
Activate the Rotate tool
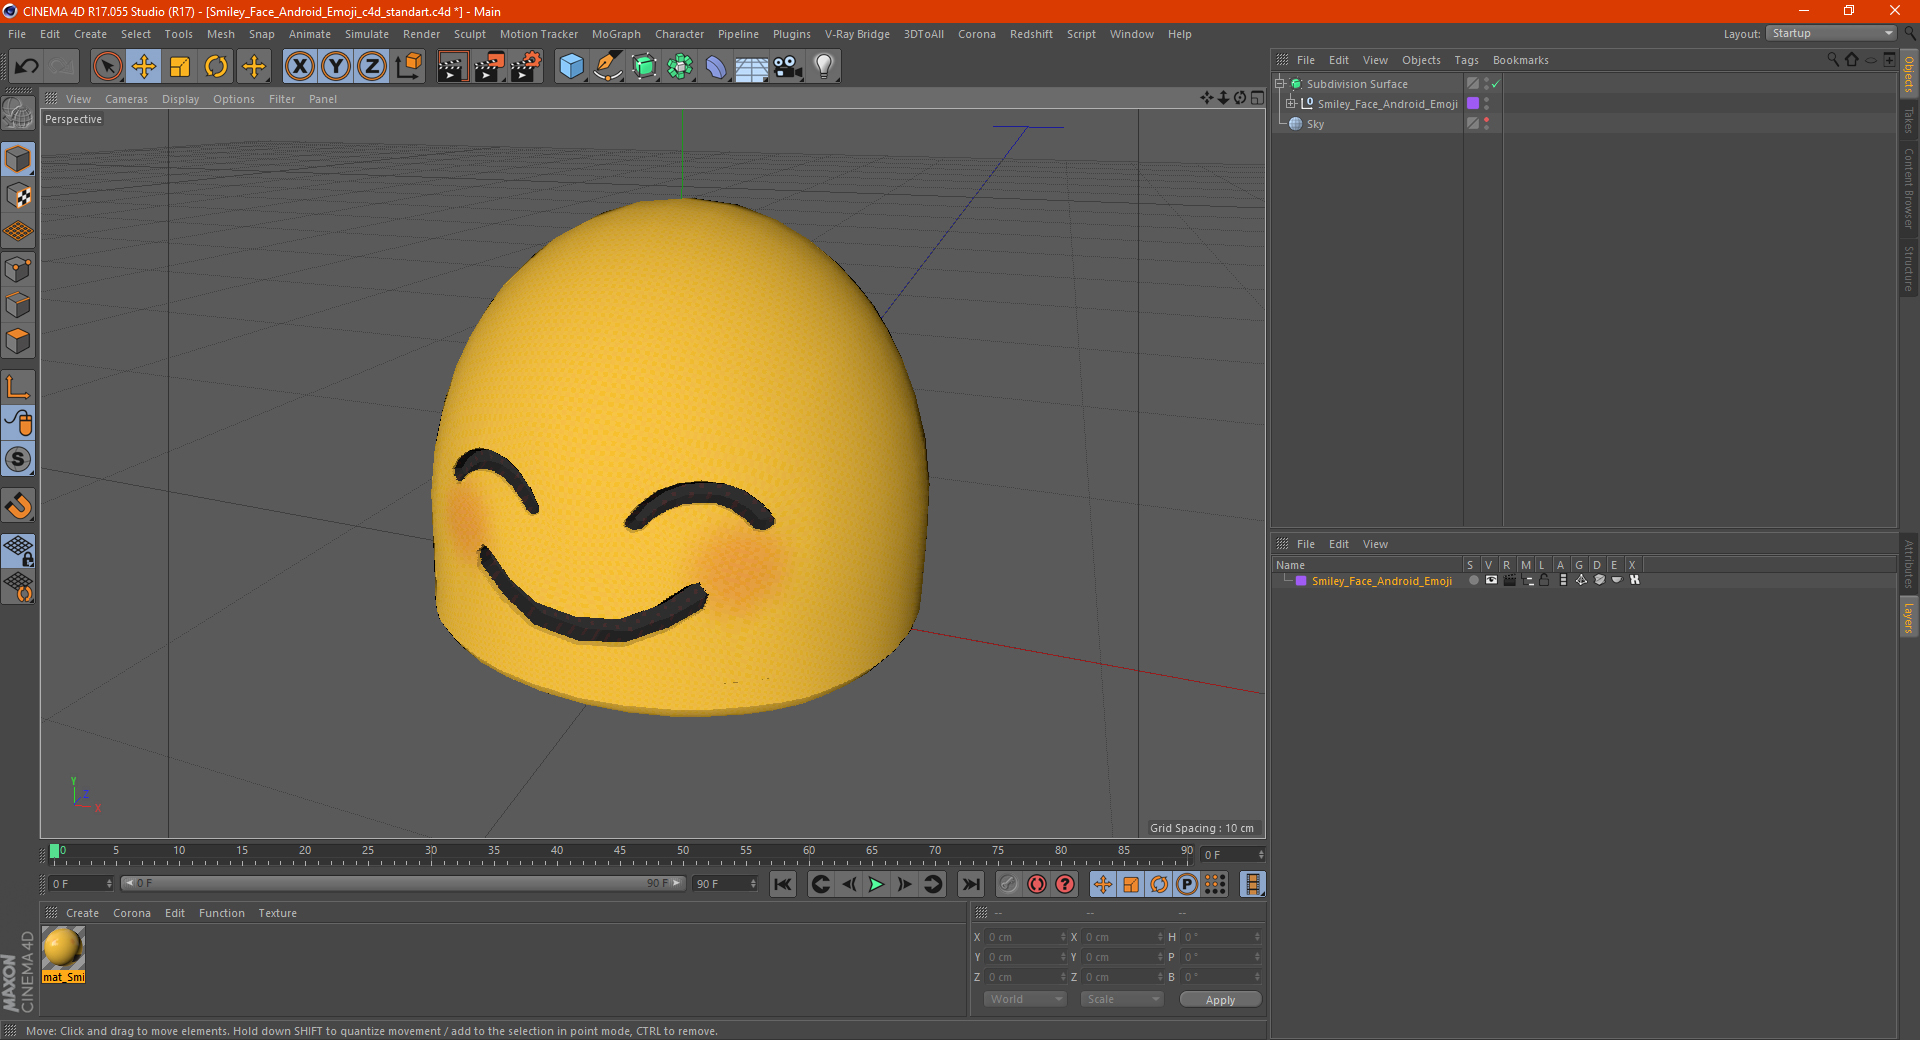coord(216,67)
